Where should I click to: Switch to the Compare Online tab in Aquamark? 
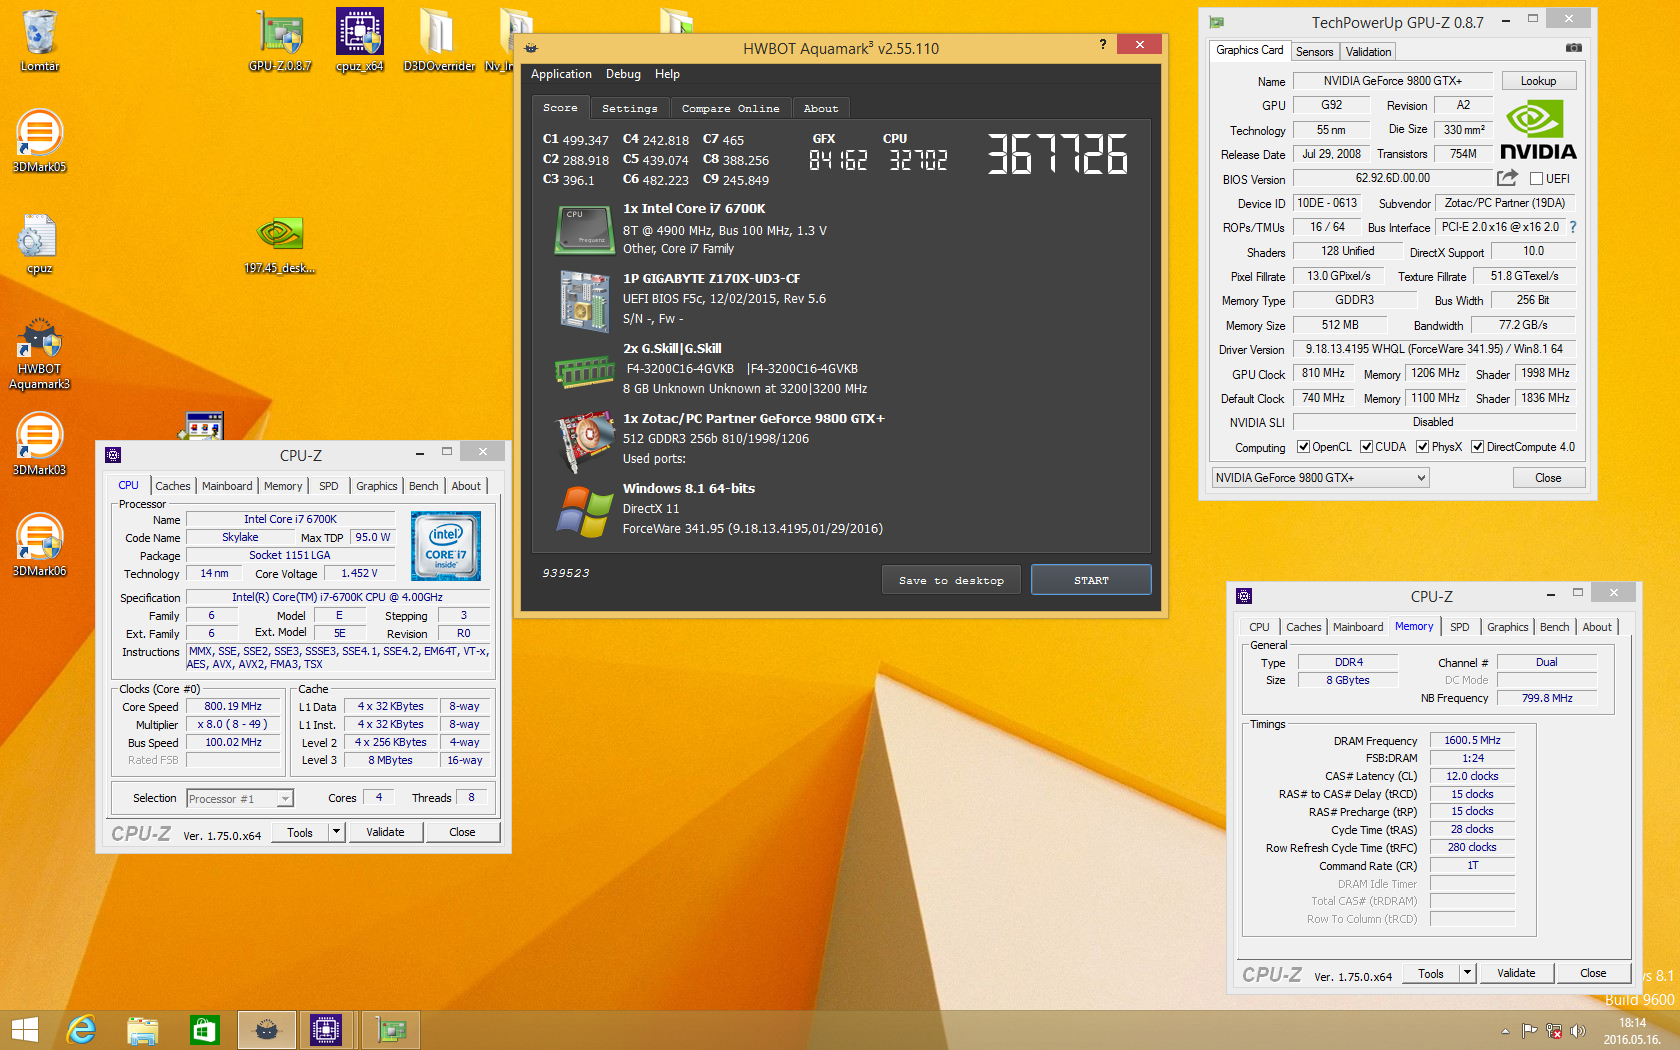(730, 108)
